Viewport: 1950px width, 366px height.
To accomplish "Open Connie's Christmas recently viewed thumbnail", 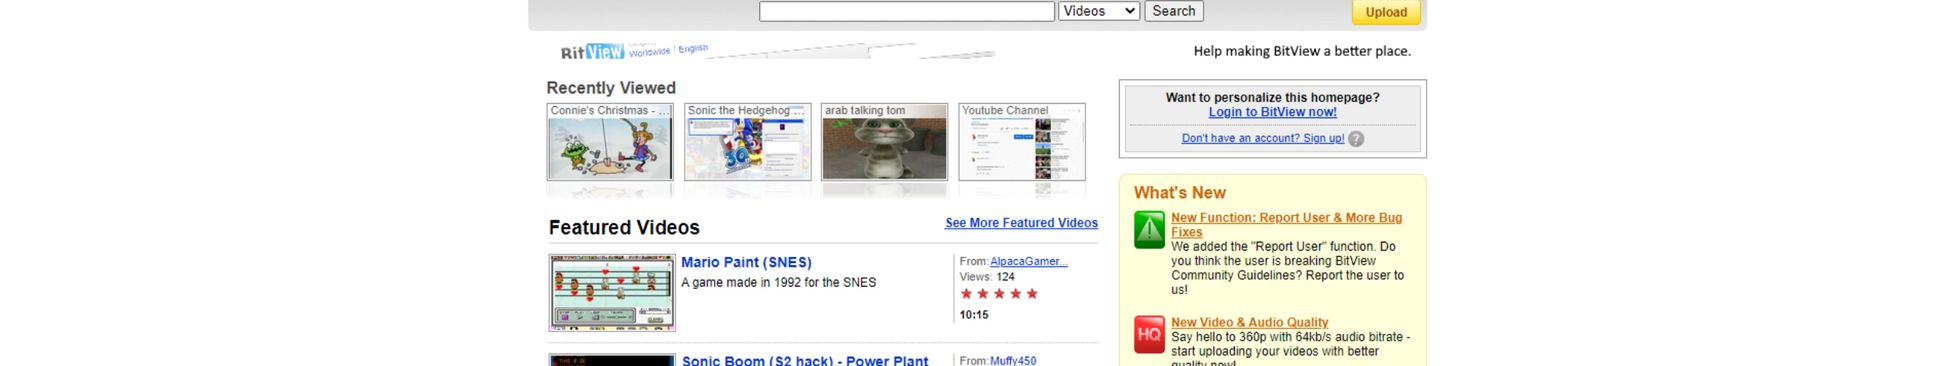I will coord(610,142).
